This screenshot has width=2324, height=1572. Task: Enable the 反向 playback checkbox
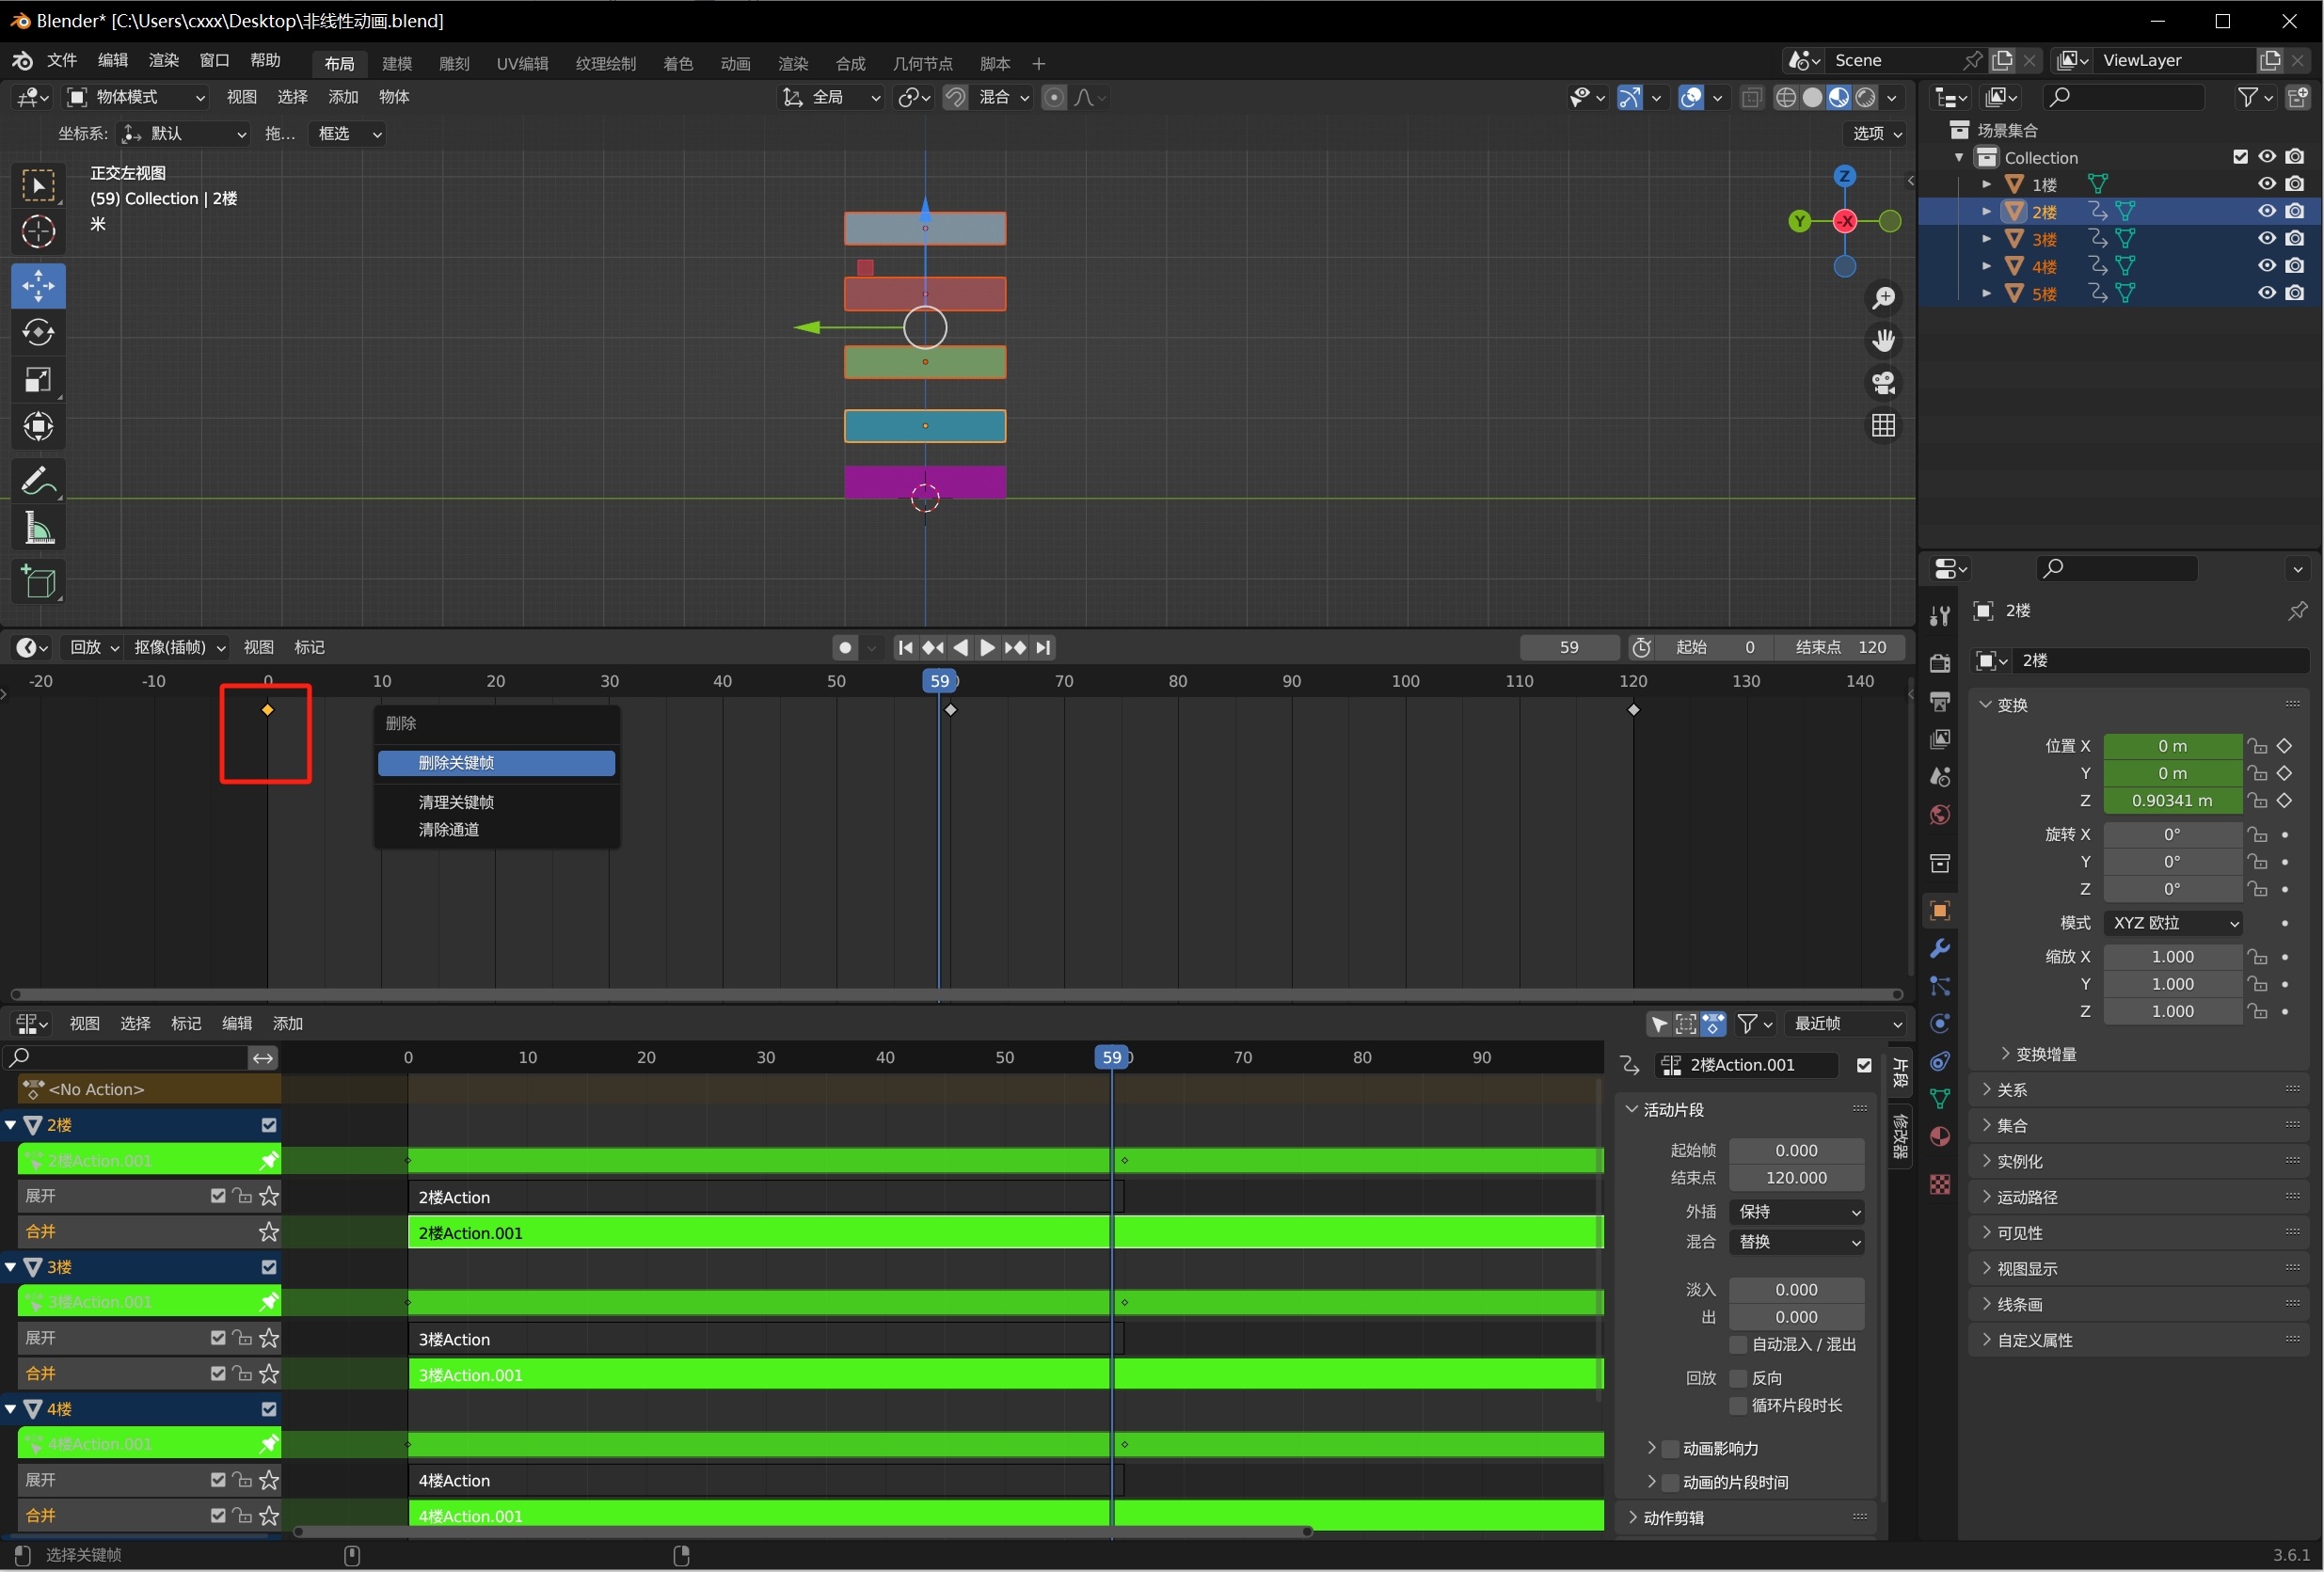[x=1739, y=1378]
